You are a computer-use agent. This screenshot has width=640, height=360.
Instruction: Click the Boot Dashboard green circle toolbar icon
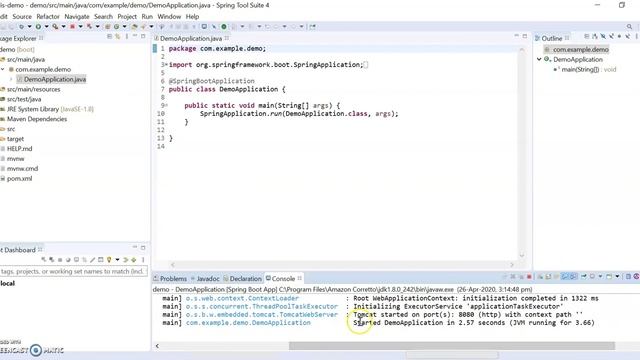(x=224, y=27)
